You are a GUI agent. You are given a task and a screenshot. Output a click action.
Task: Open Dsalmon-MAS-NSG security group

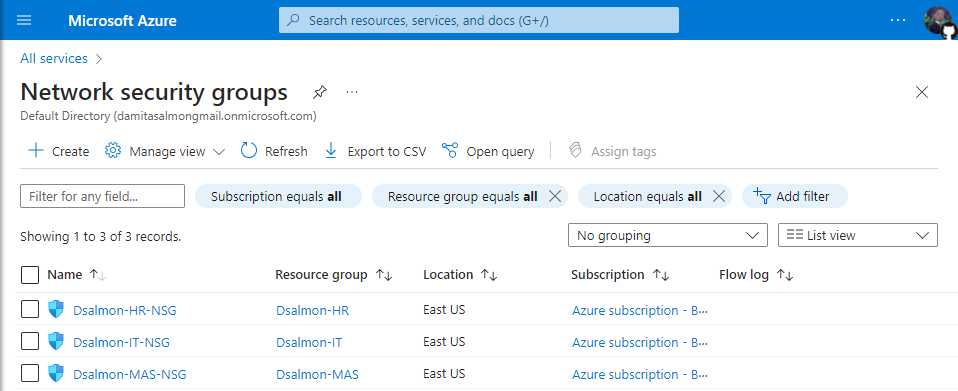click(x=130, y=374)
